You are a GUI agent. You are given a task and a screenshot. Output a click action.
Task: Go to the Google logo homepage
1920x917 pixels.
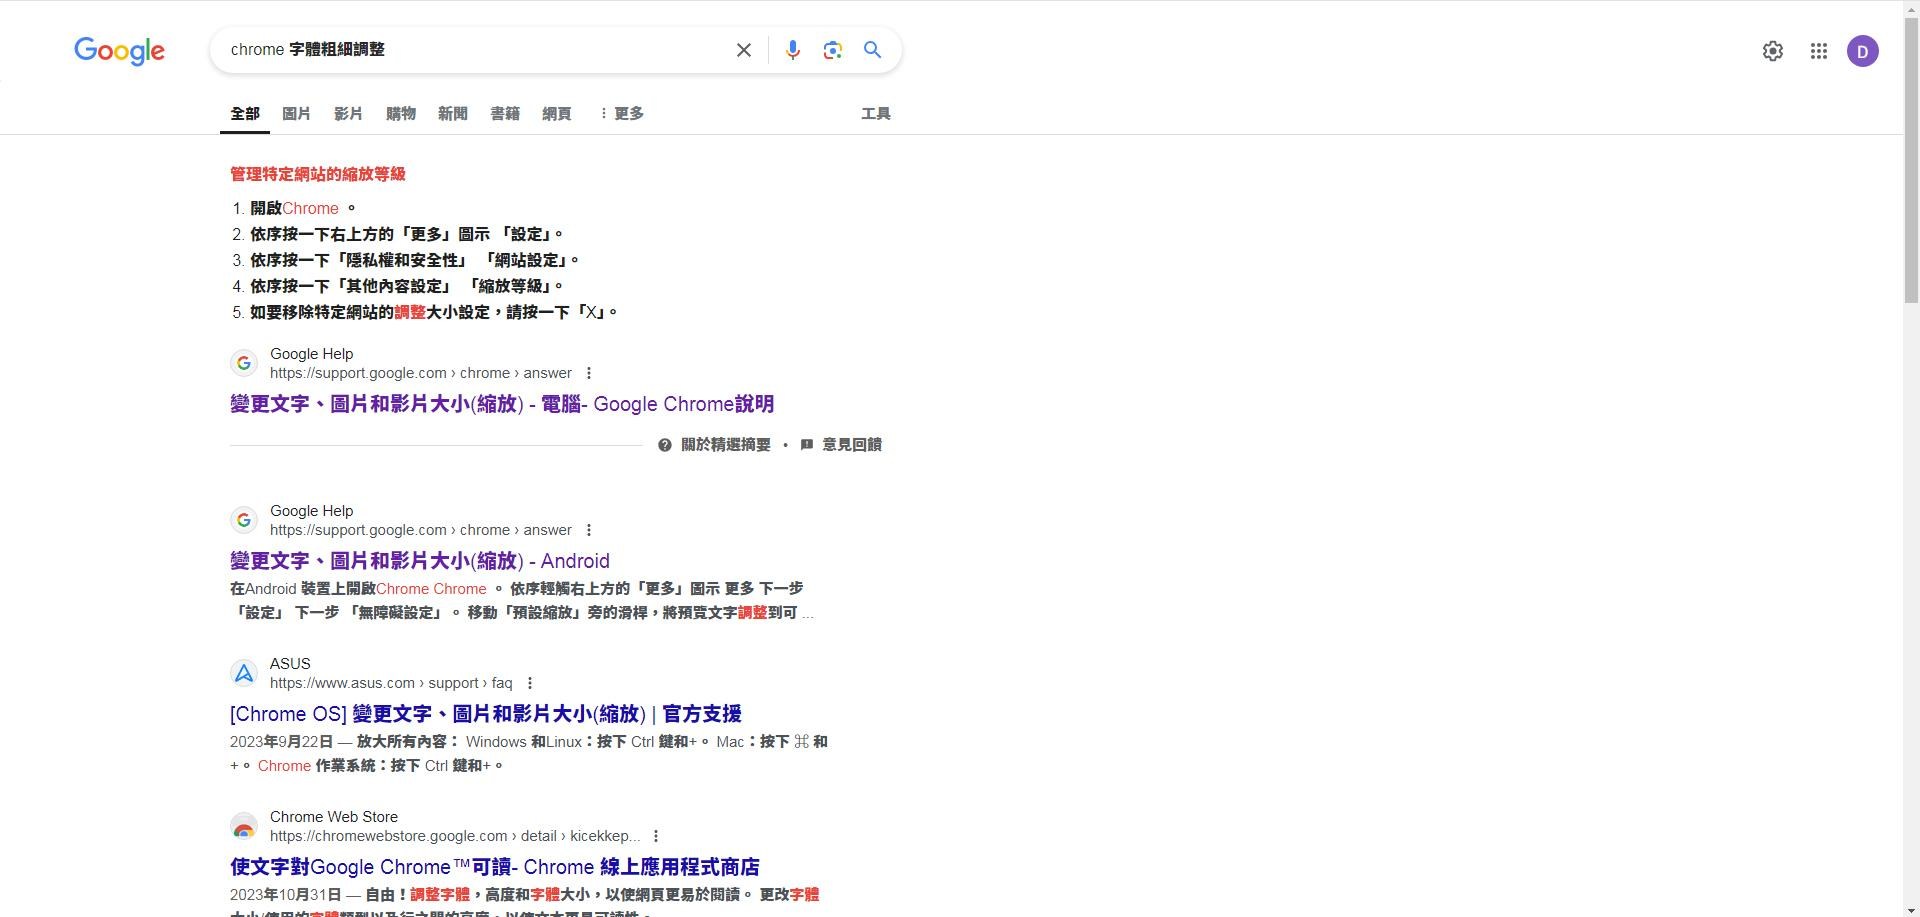tap(119, 51)
